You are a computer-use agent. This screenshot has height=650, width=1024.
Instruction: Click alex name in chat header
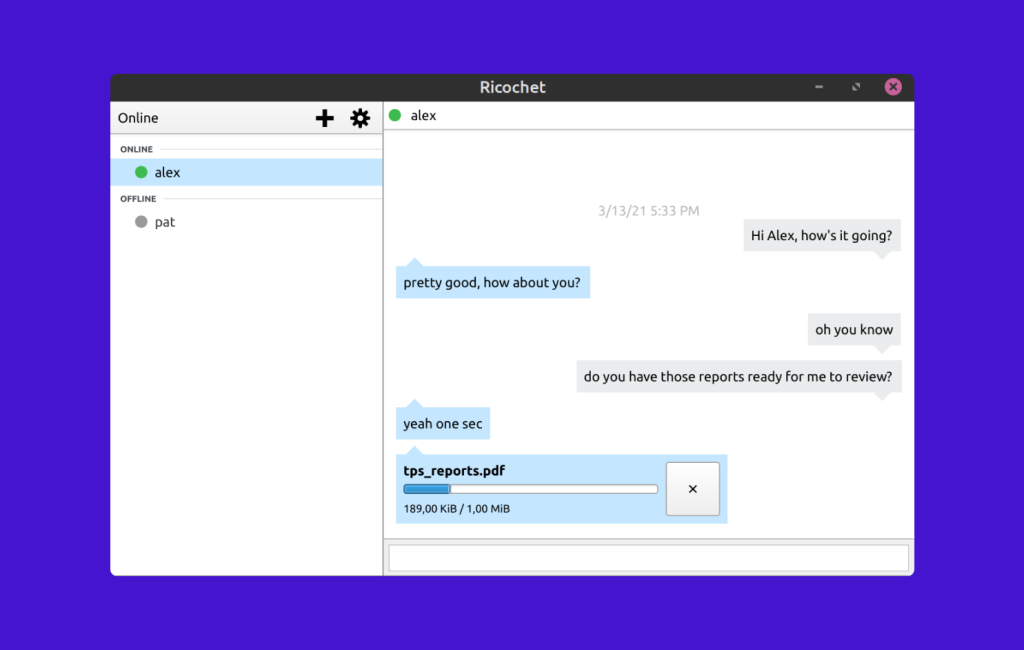(423, 116)
